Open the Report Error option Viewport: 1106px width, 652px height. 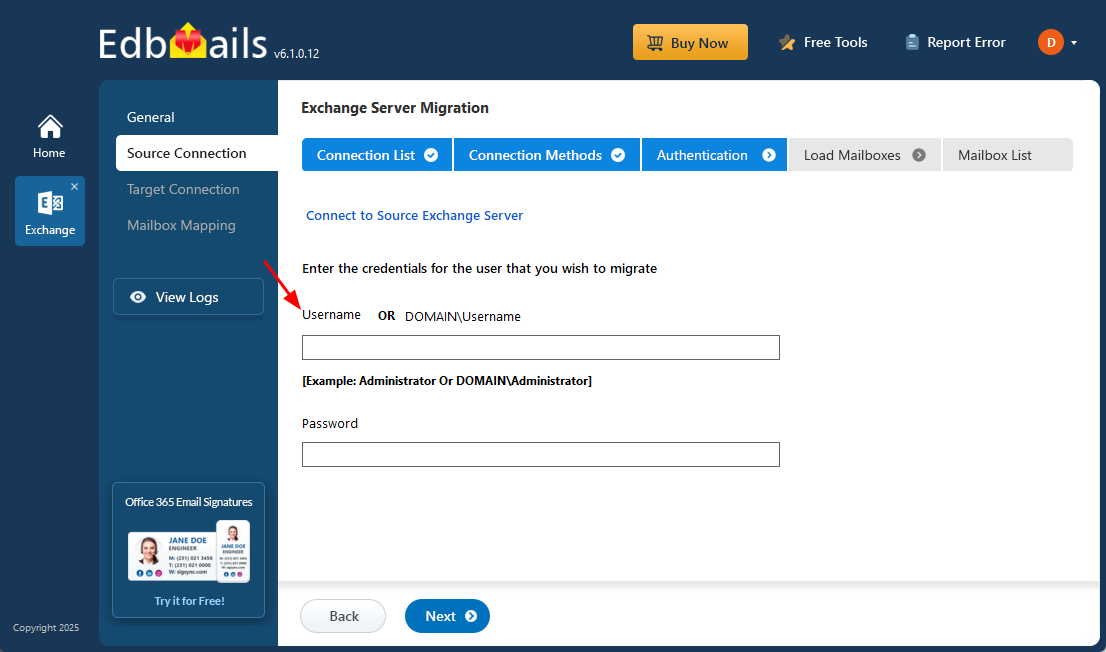955,42
